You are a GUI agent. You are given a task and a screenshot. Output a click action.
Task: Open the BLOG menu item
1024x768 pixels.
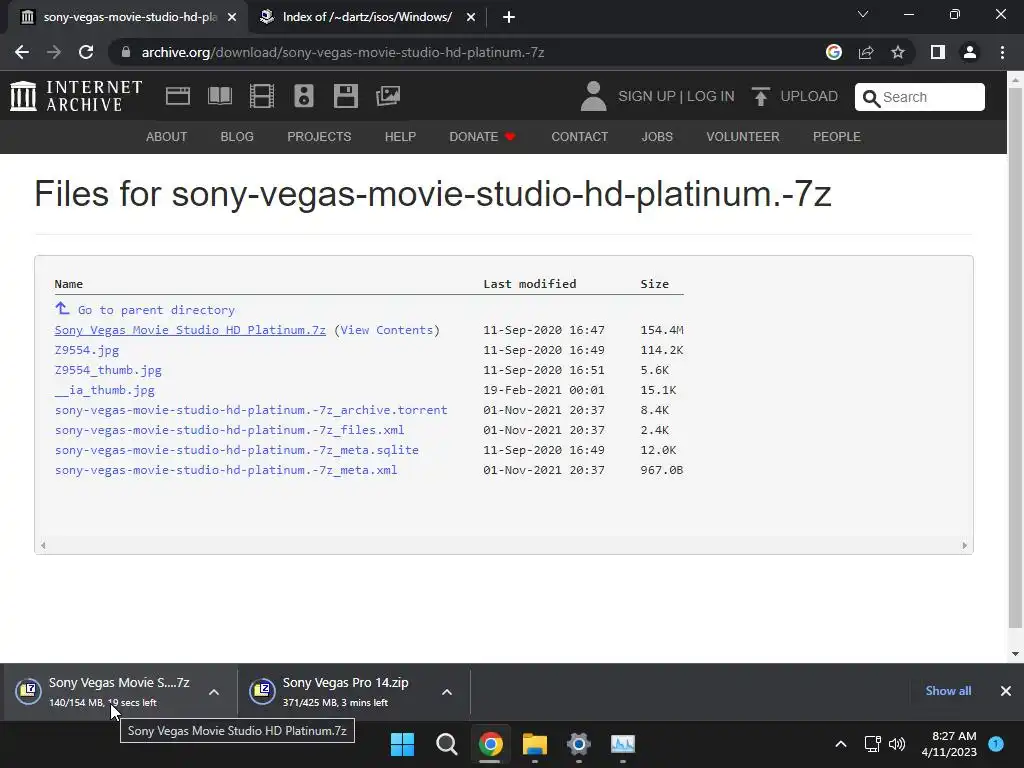point(237,136)
